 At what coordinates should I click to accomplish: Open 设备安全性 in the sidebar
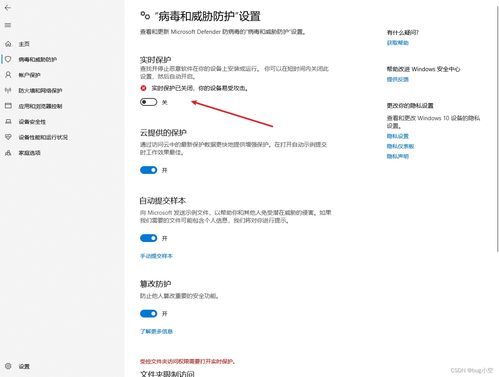(x=32, y=122)
